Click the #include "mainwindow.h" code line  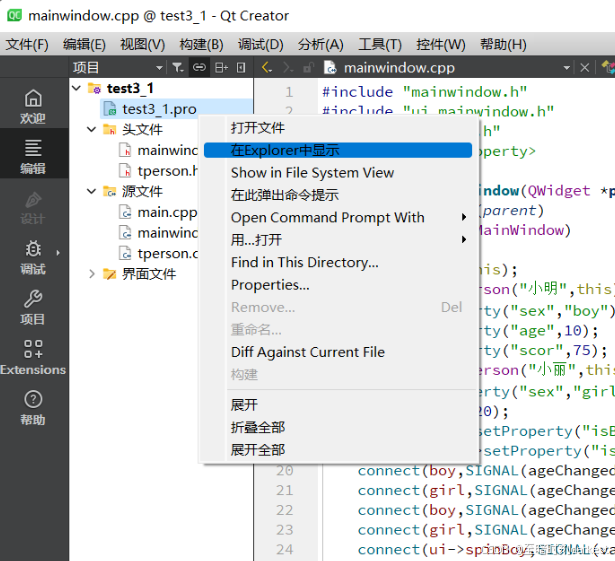424,92
